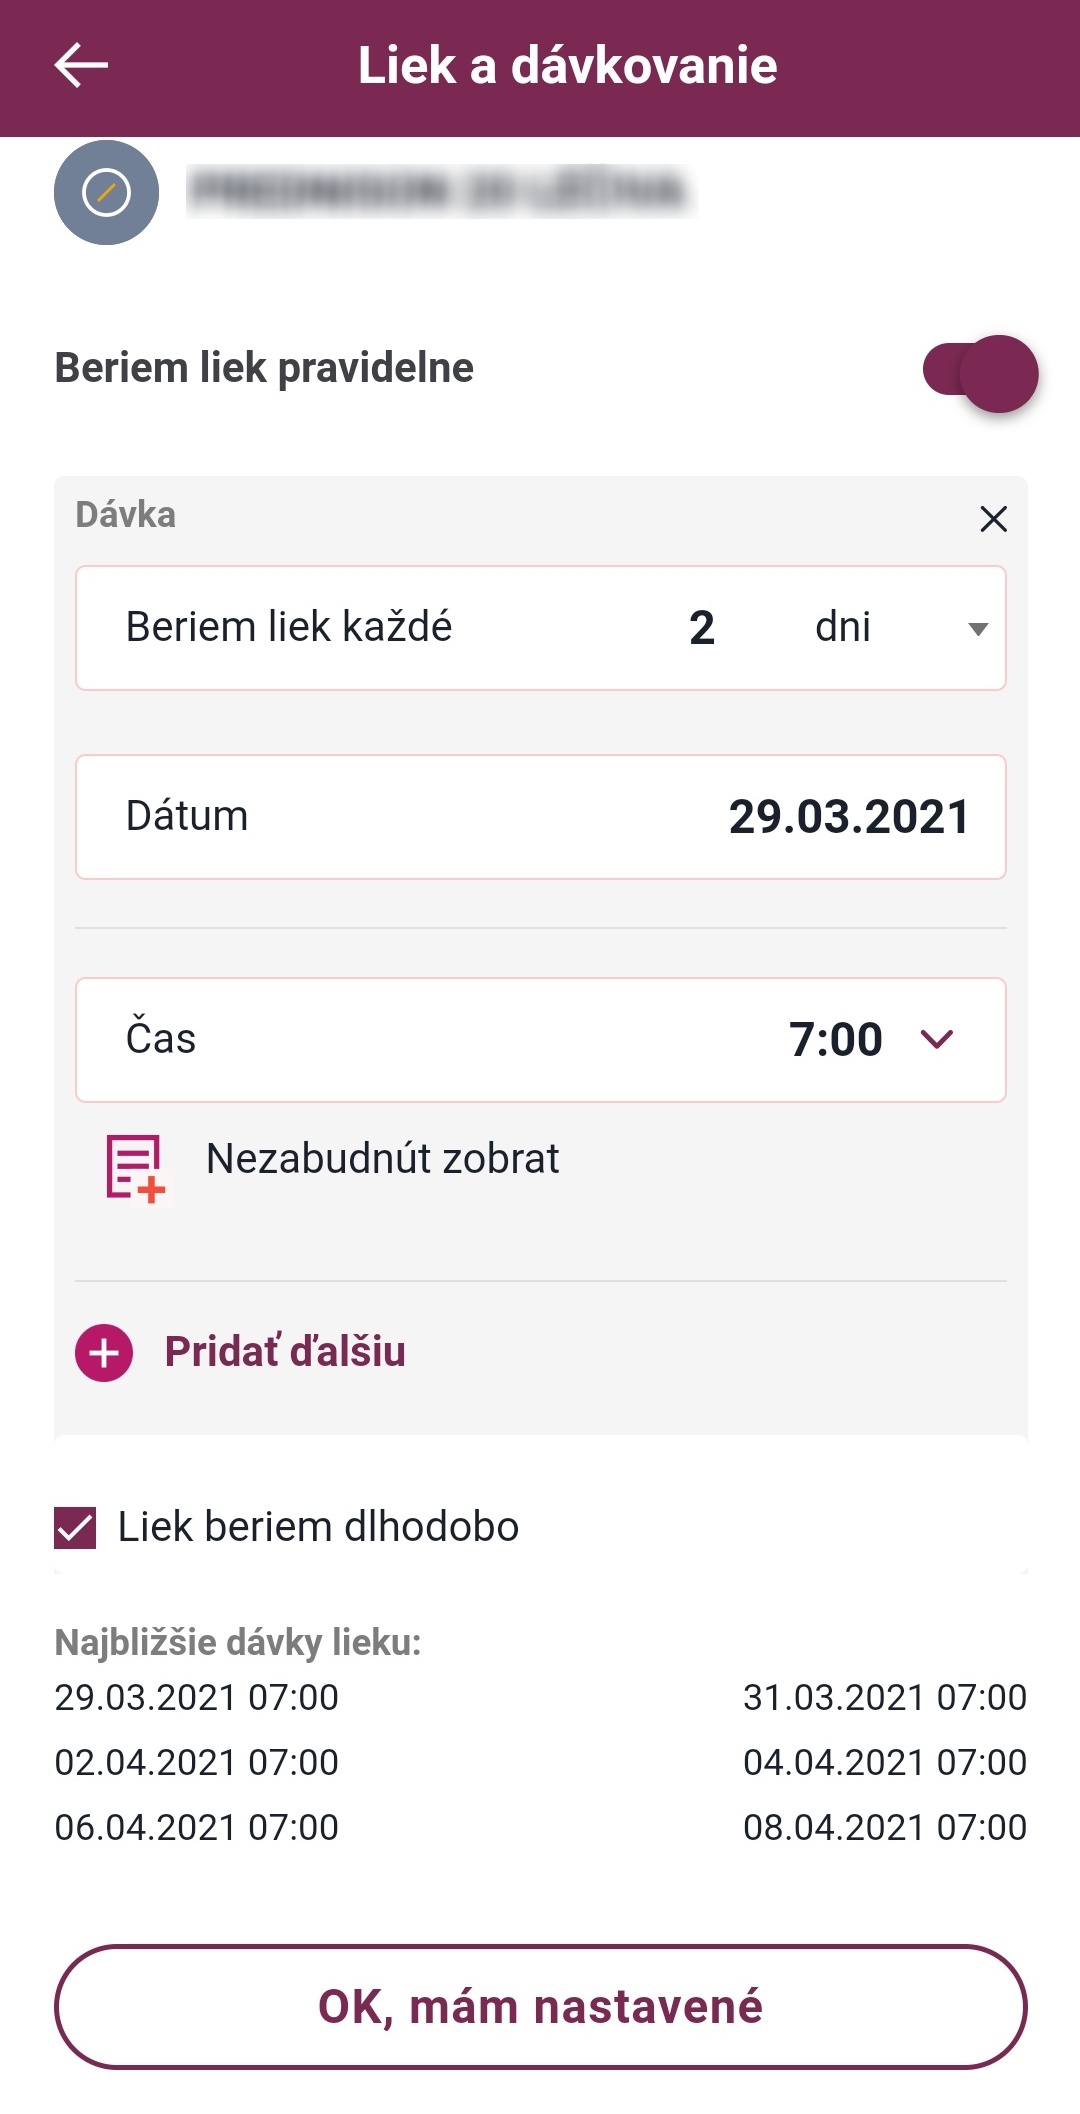The height and width of the screenshot is (2114, 1080).
Task: Tap the note-plus reminder icon
Action: coord(135,1166)
